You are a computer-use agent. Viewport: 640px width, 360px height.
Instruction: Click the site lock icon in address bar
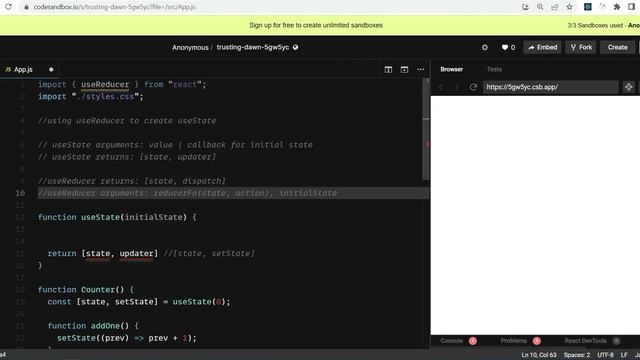tap(26, 7)
